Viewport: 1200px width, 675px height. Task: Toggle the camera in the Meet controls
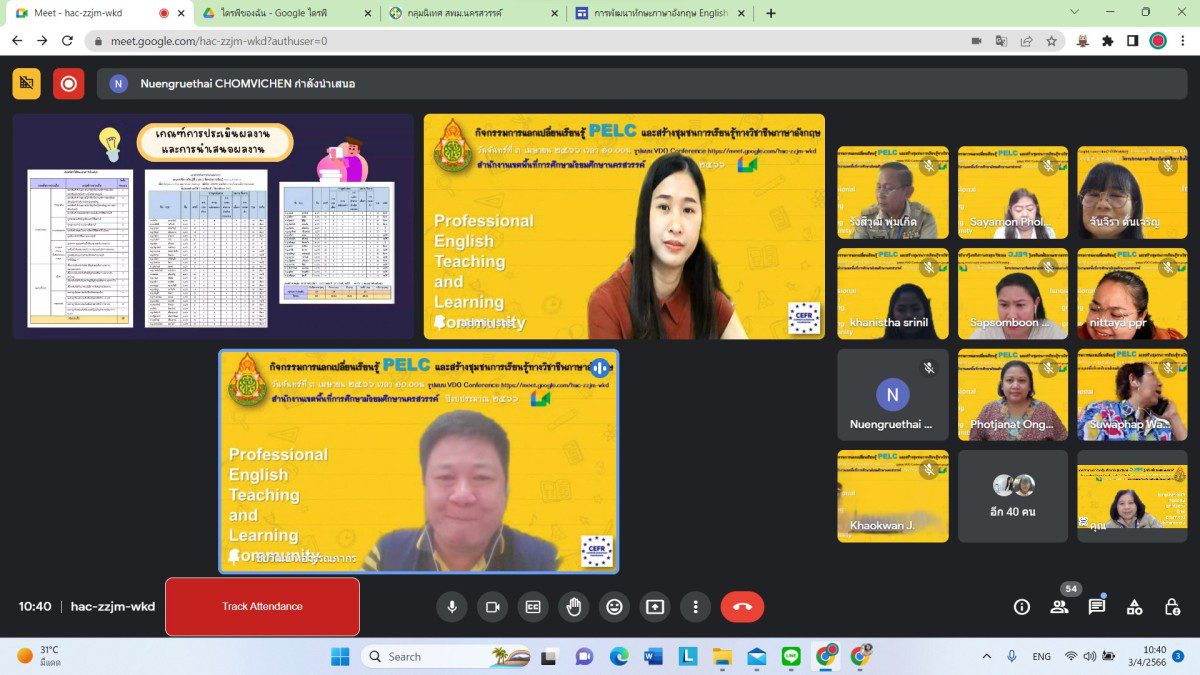pos(492,606)
